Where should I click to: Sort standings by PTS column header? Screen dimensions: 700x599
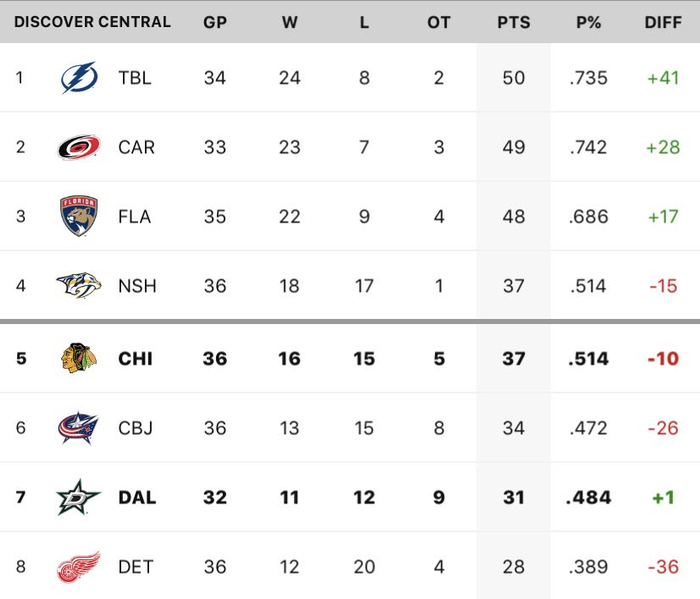(x=513, y=22)
